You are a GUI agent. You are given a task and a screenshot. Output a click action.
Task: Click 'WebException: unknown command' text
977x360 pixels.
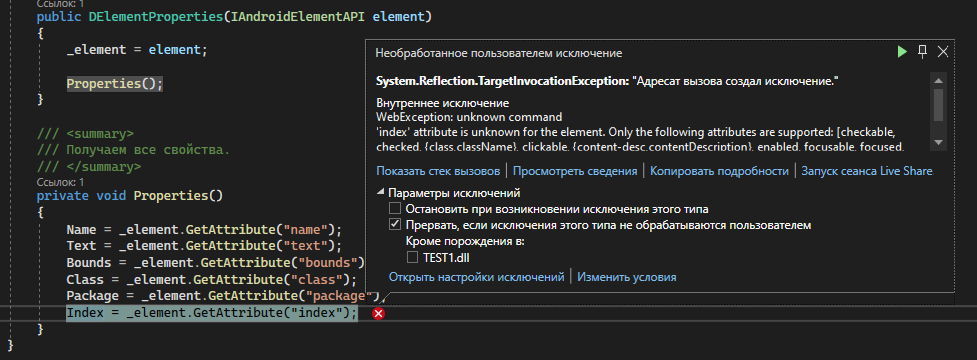pyautogui.click(x=469, y=116)
